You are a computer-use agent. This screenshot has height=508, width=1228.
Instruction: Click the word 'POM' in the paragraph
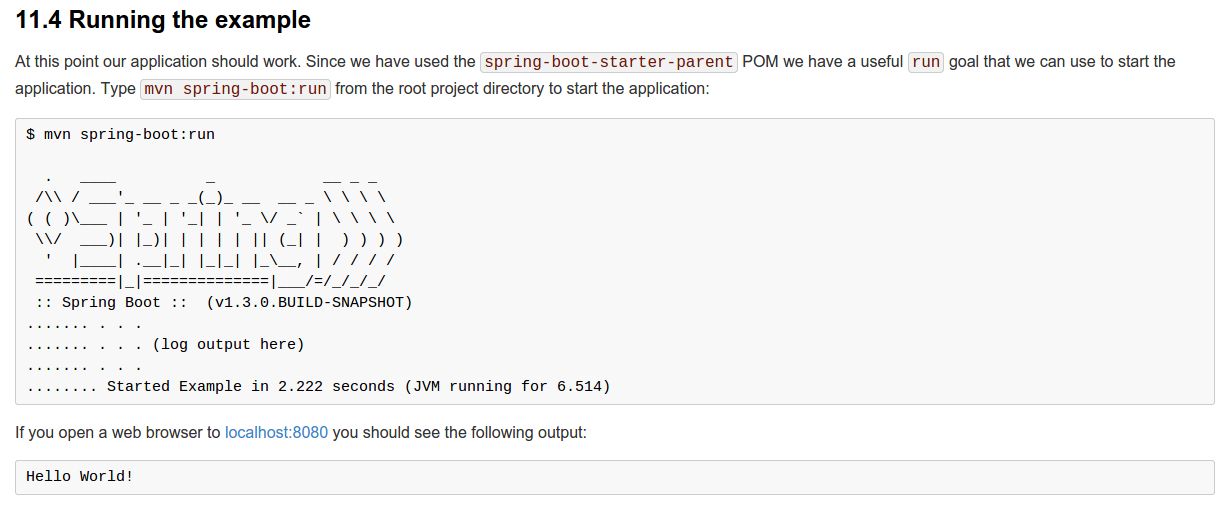pyautogui.click(x=759, y=62)
